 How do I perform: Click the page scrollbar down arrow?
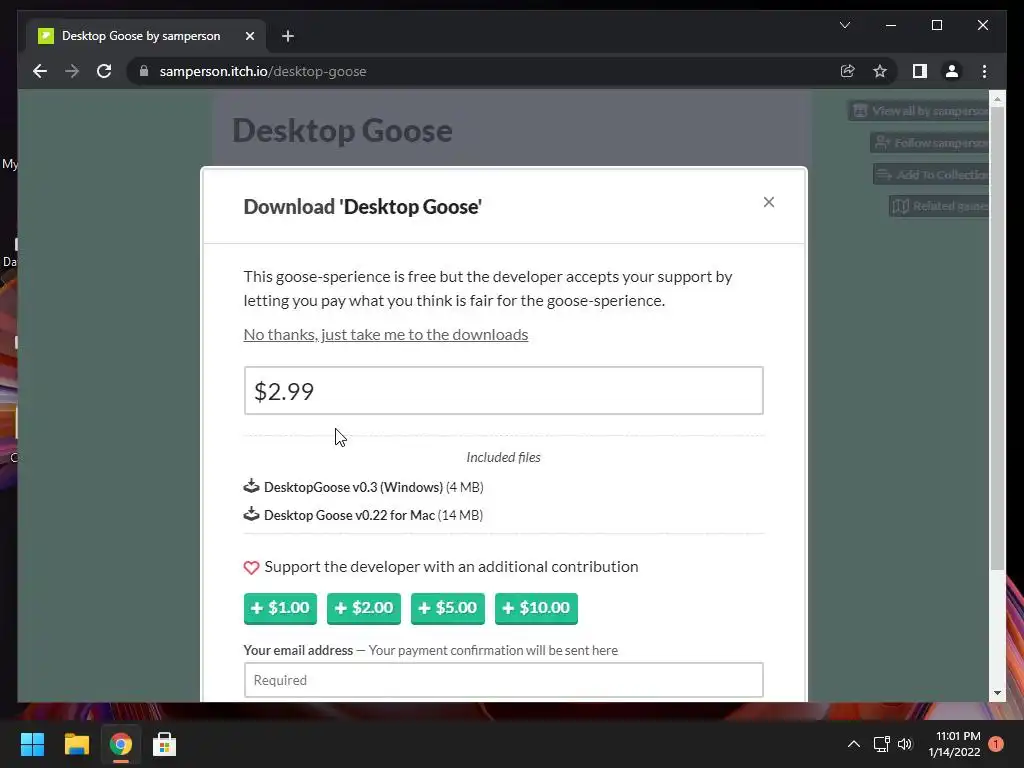pyautogui.click(x=997, y=693)
